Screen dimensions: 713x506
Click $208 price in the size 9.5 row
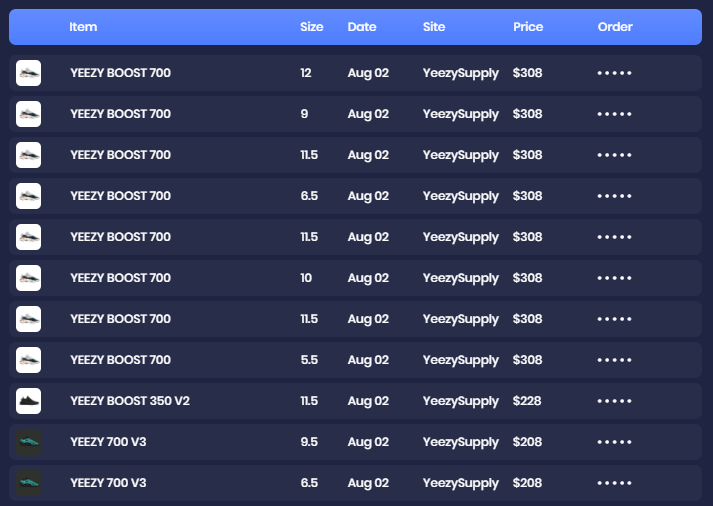[527, 442]
